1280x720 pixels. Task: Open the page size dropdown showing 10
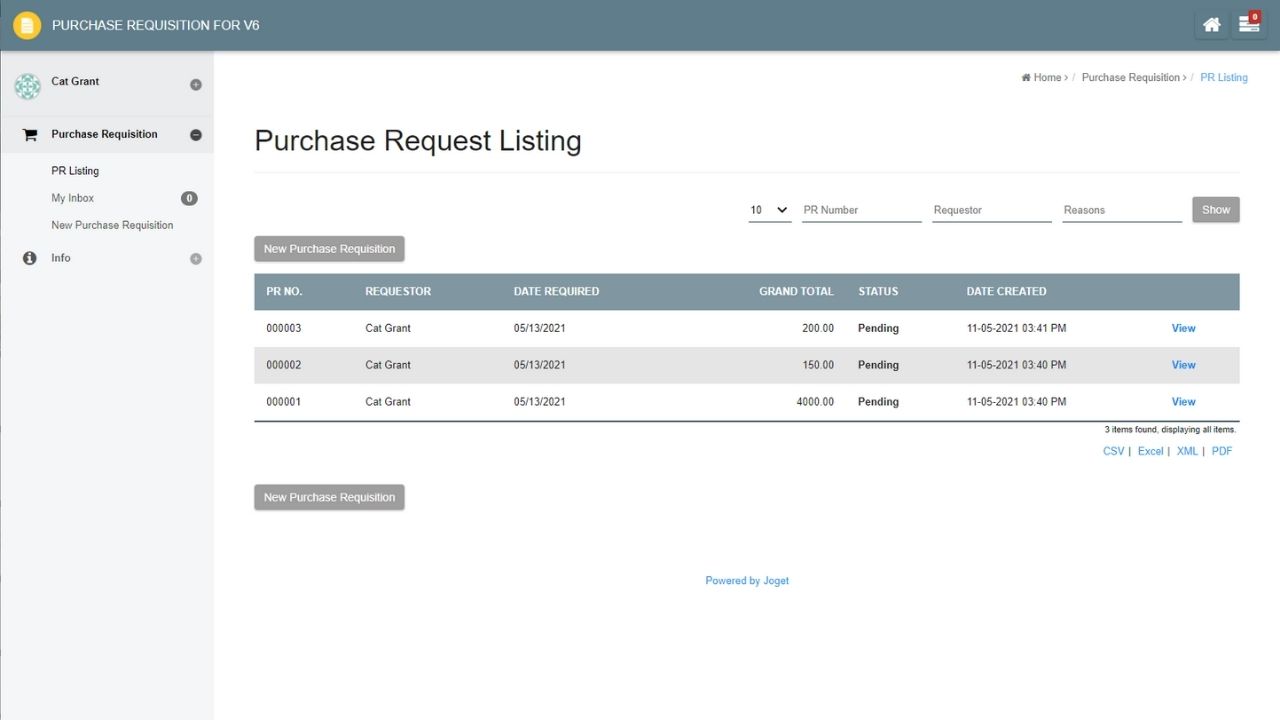click(x=769, y=210)
